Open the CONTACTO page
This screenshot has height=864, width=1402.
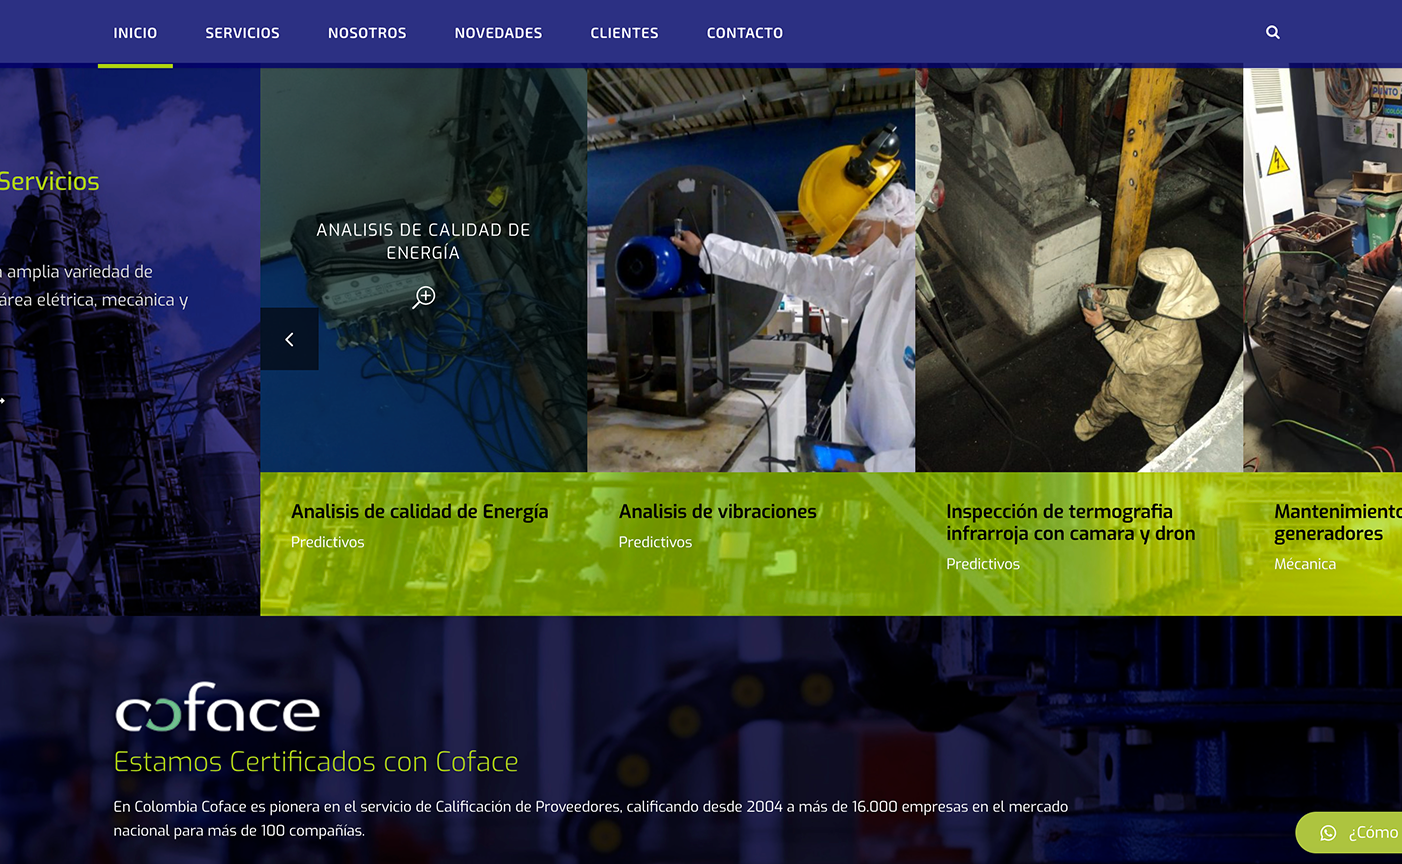(744, 33)
